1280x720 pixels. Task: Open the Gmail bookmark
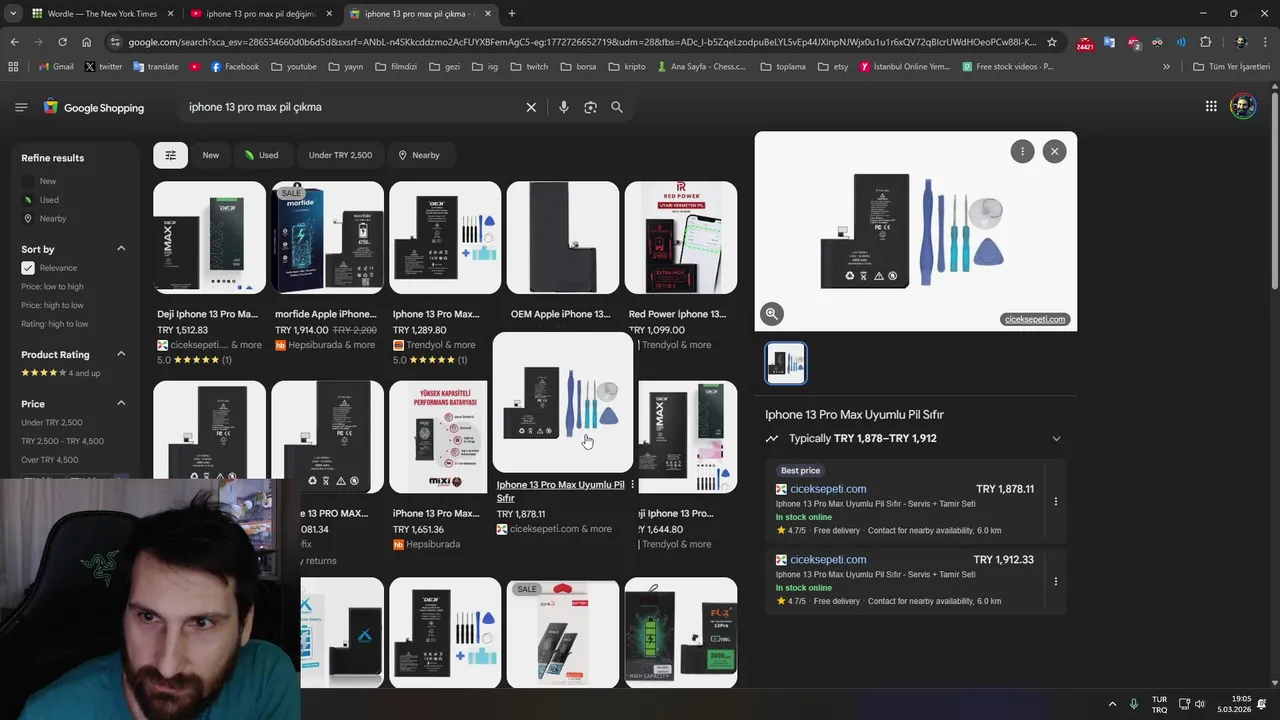56,67
